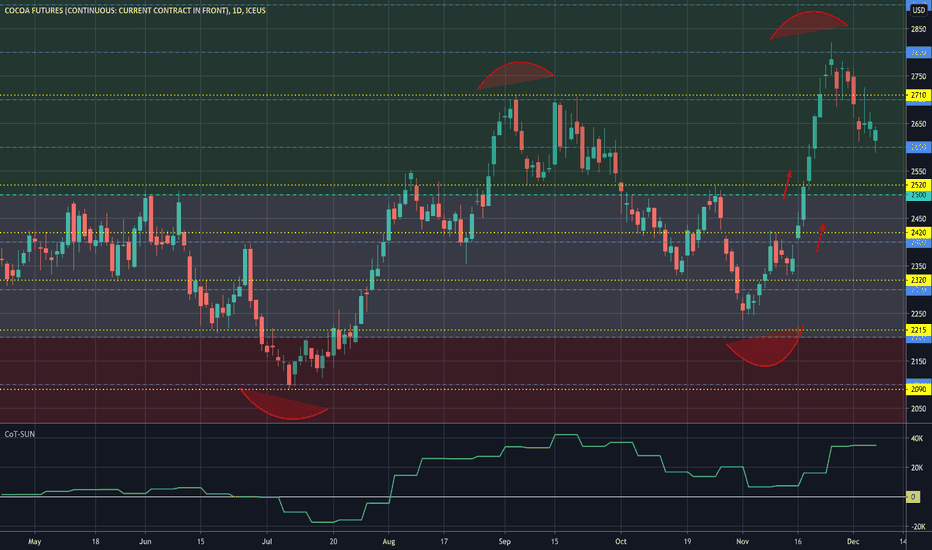932x550 pixels.
Task: Click the 2450 price axis value
Action: tap(918, 219)
